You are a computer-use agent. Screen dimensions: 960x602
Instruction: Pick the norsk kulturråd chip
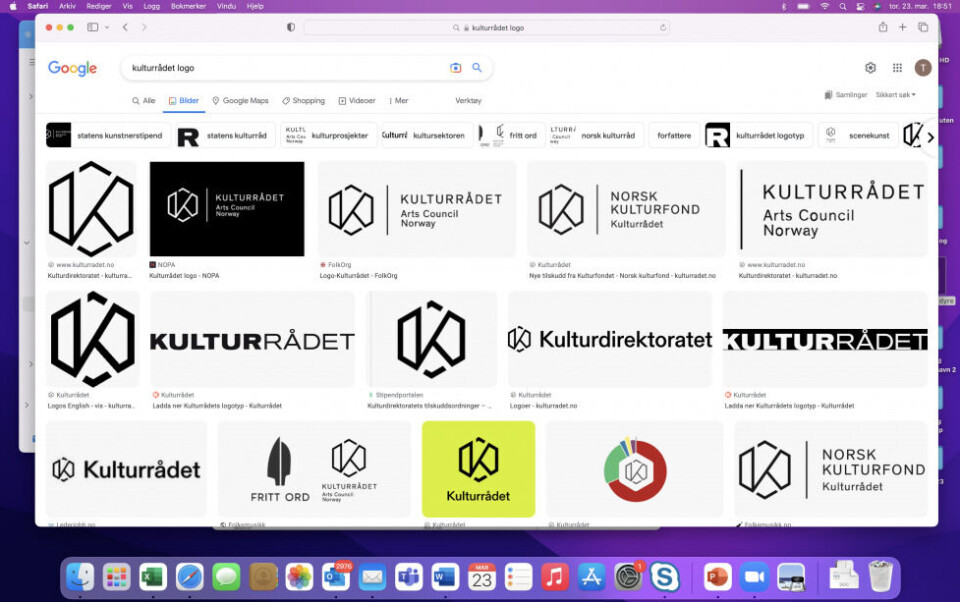[595, 135]
